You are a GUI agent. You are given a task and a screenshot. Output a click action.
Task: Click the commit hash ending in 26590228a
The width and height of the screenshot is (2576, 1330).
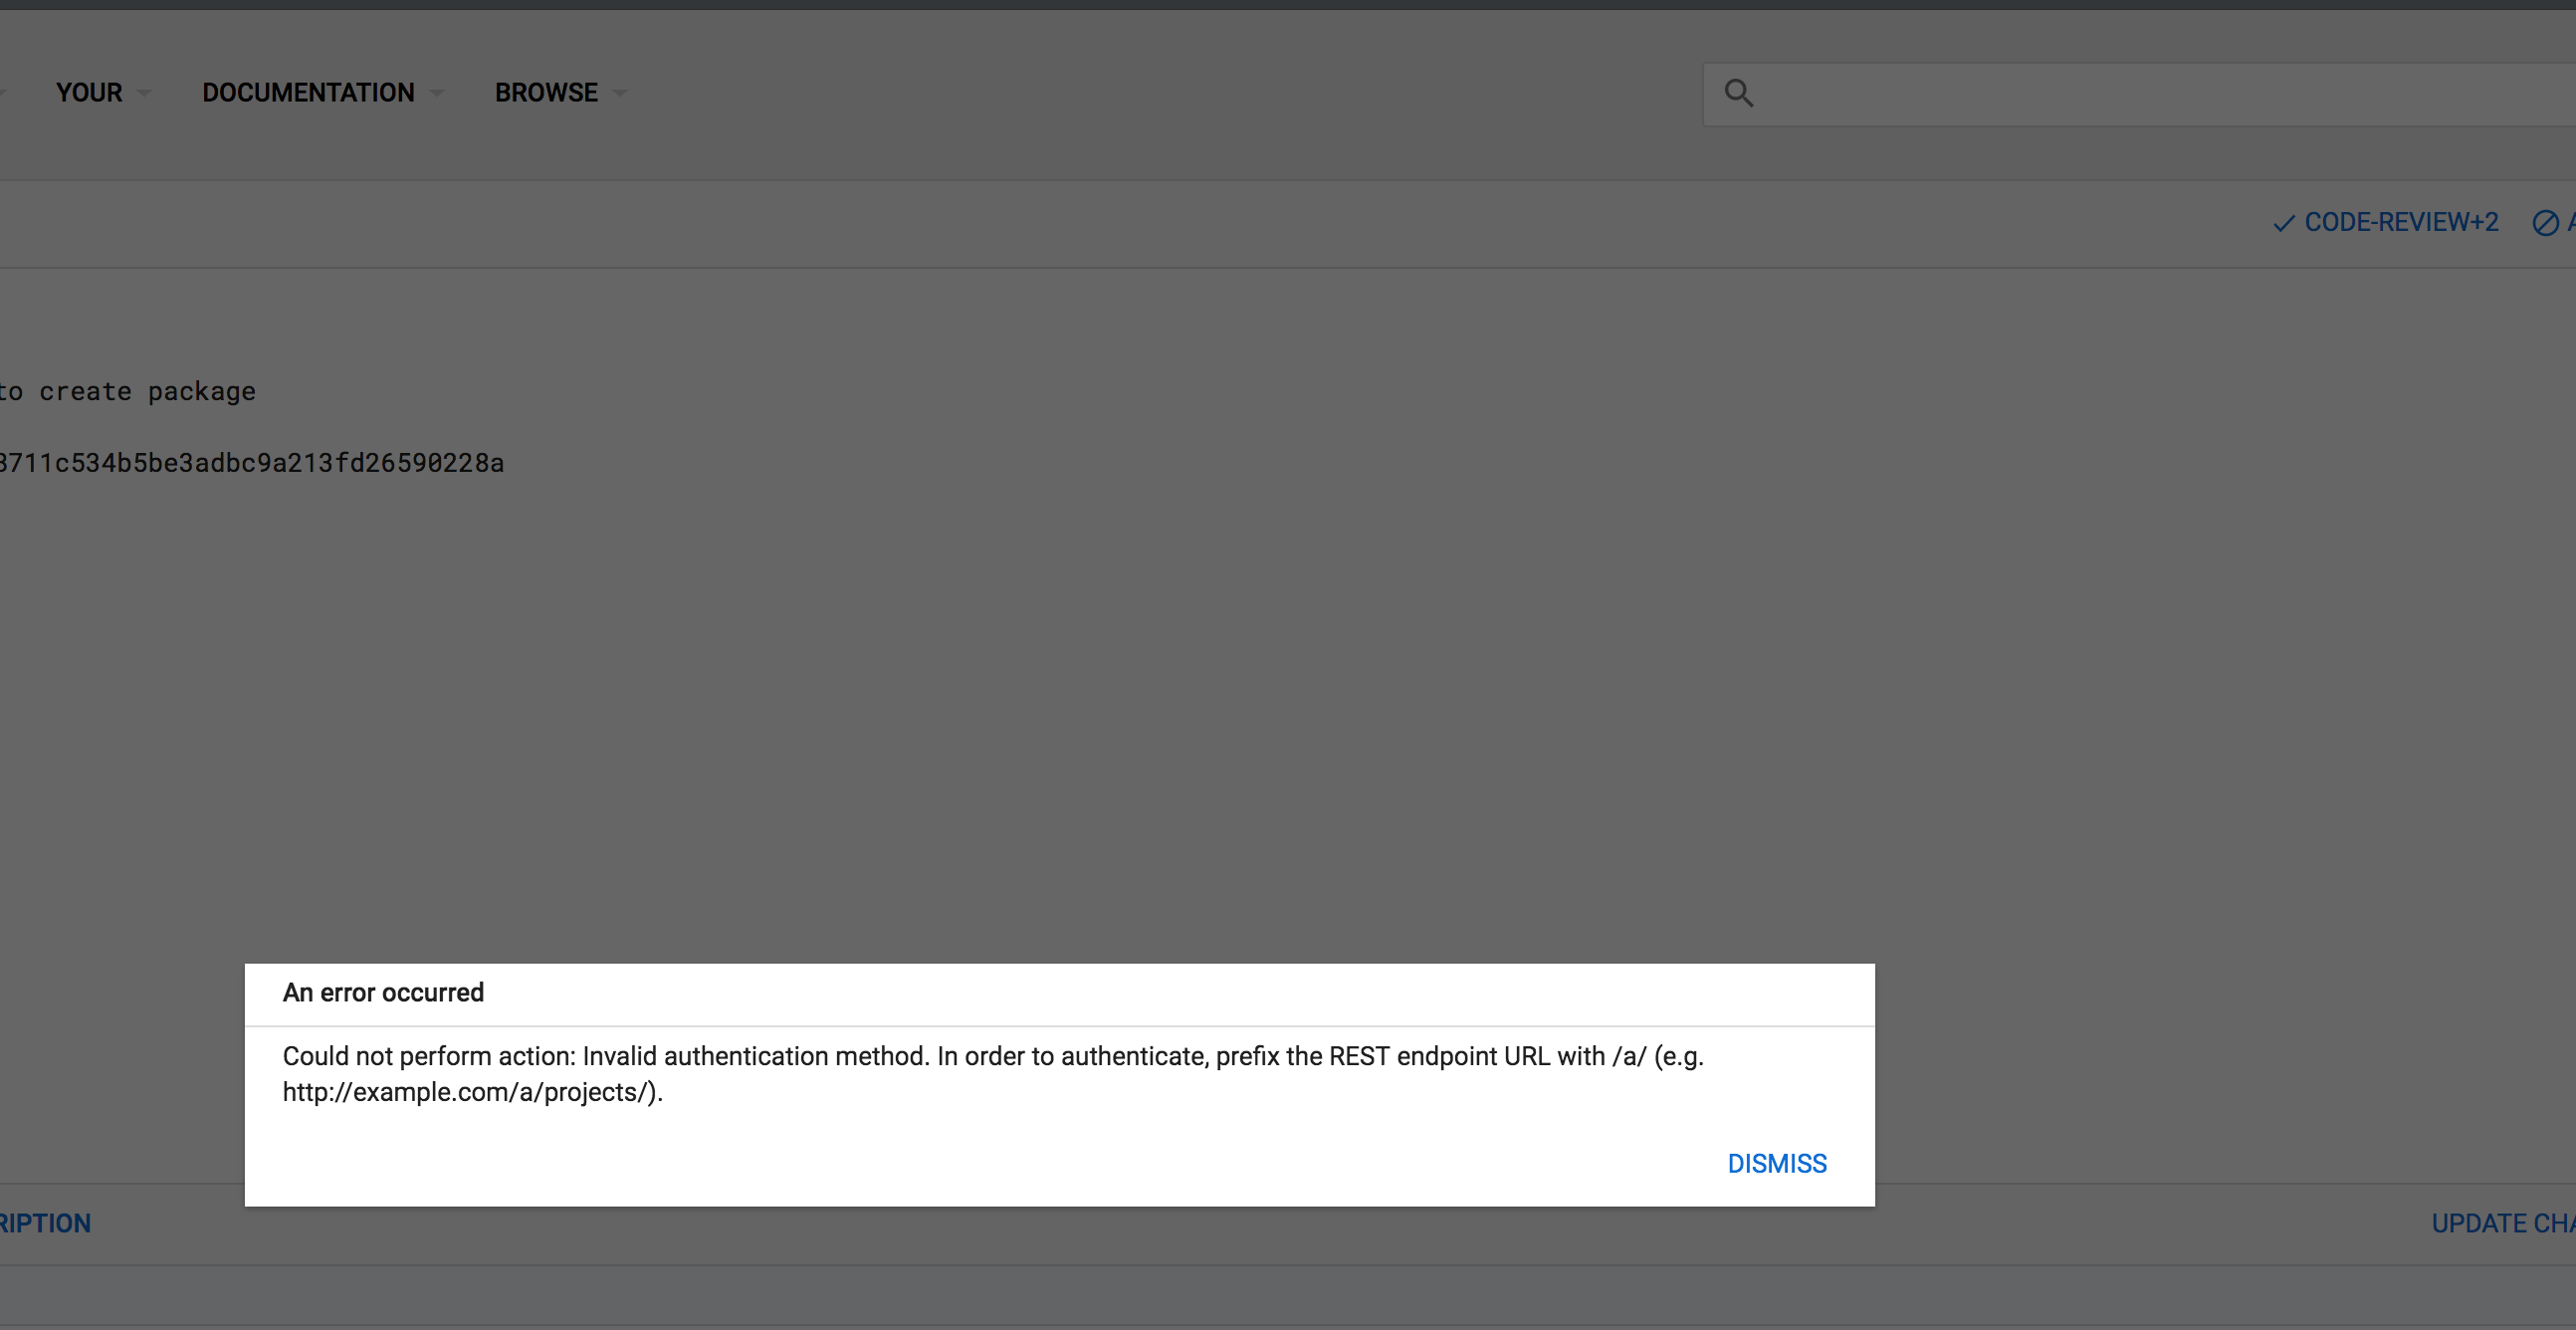pyautogui.click(x=250, y=463)
